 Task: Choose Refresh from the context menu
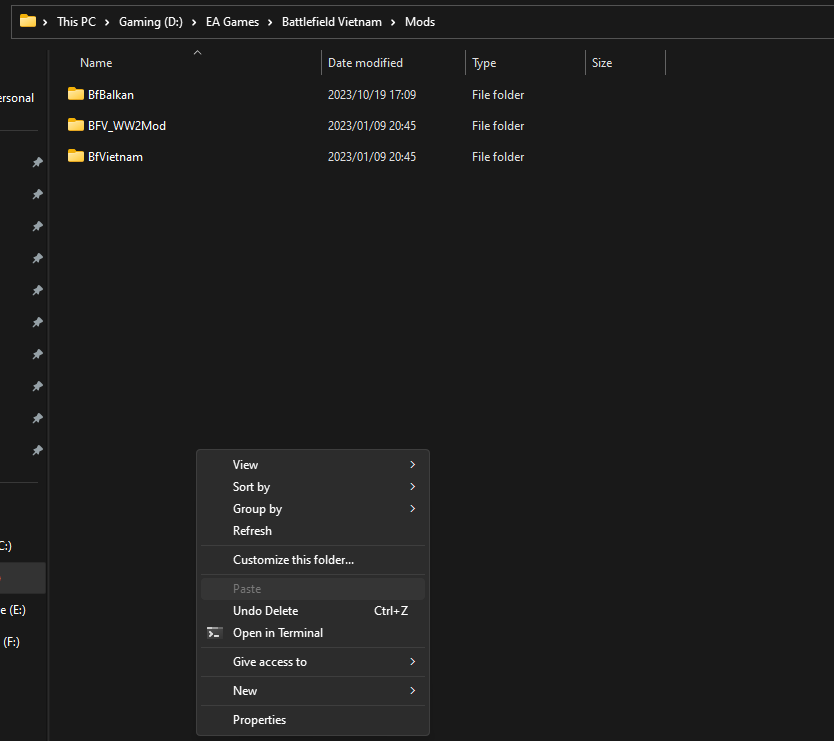(252, 531)
